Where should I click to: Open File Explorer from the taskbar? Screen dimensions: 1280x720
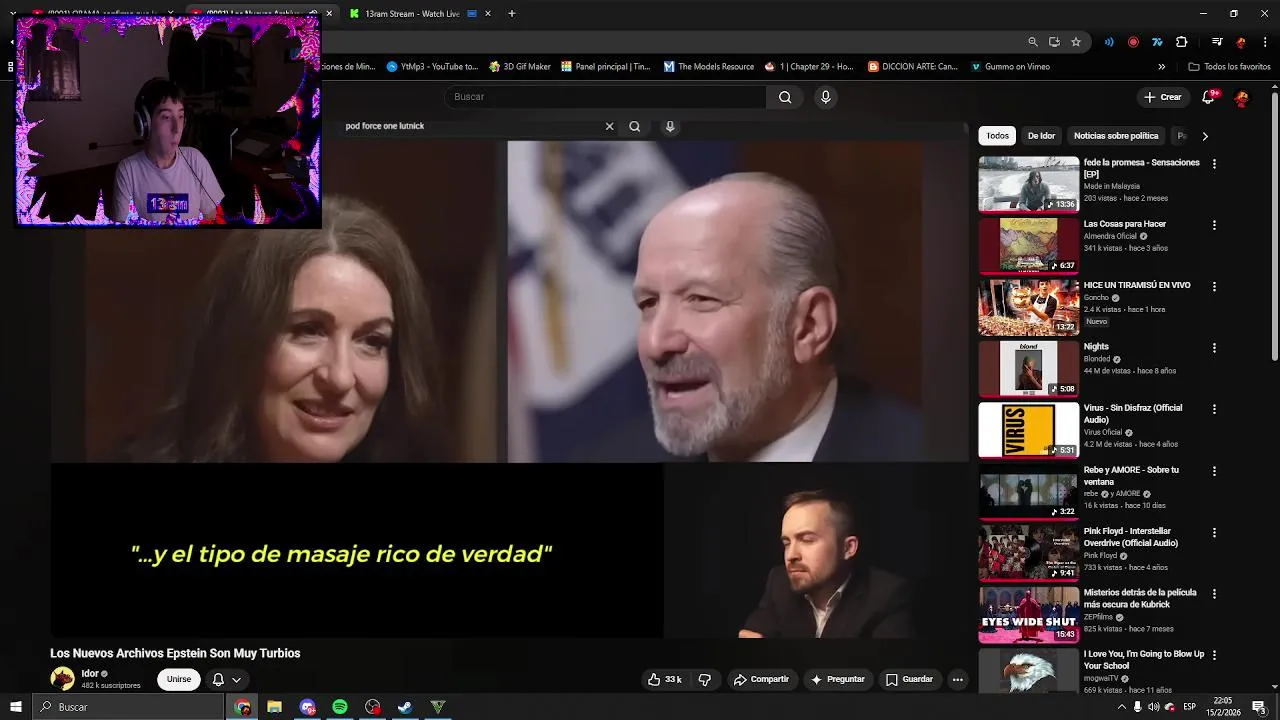pyautogui.click(x=274, y=707)
